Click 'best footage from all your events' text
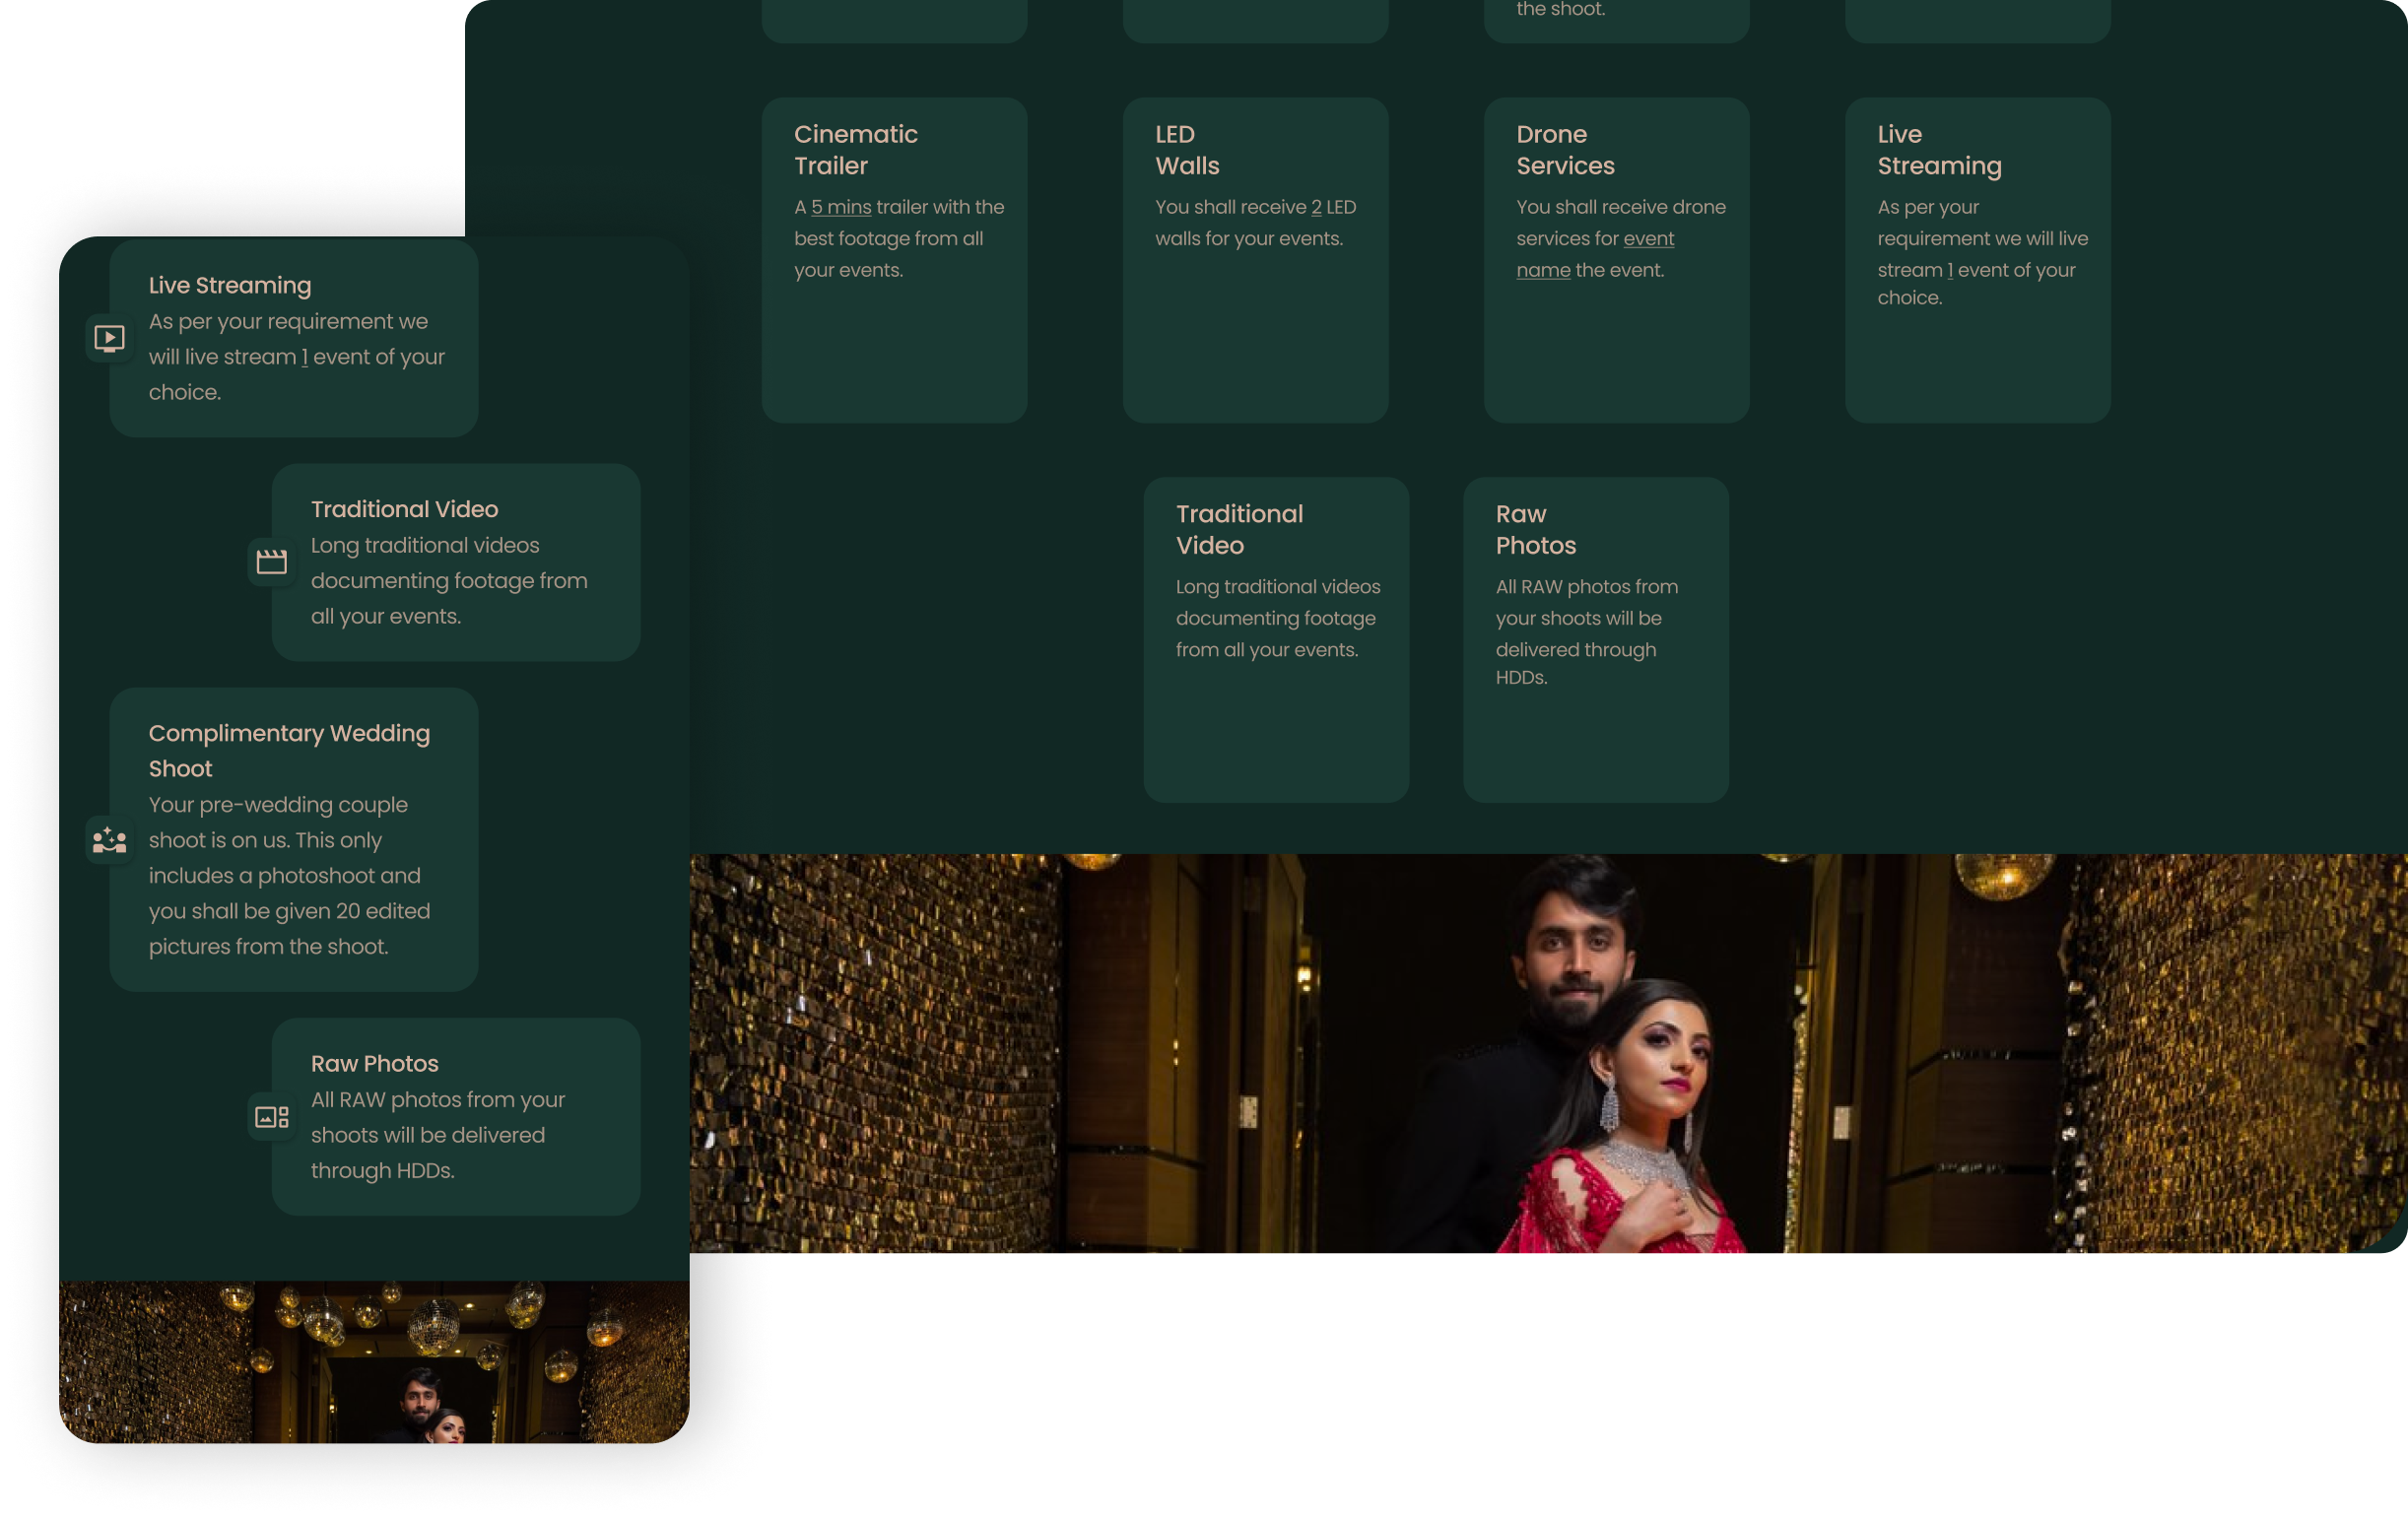This screenshot has height=1519, width=2408. (x=888, y=254)
